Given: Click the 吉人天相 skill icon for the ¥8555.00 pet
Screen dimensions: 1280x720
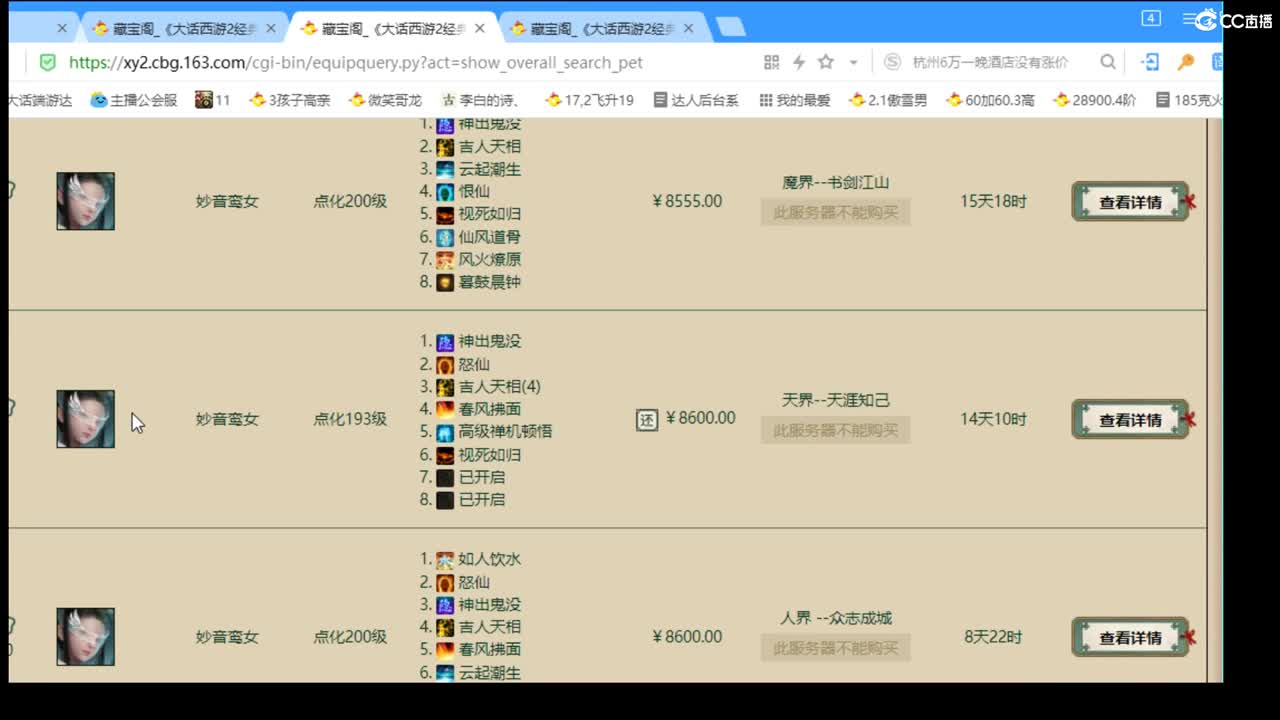Looking at the screenshot, I should pyautogui.click(x=445, y=147).
